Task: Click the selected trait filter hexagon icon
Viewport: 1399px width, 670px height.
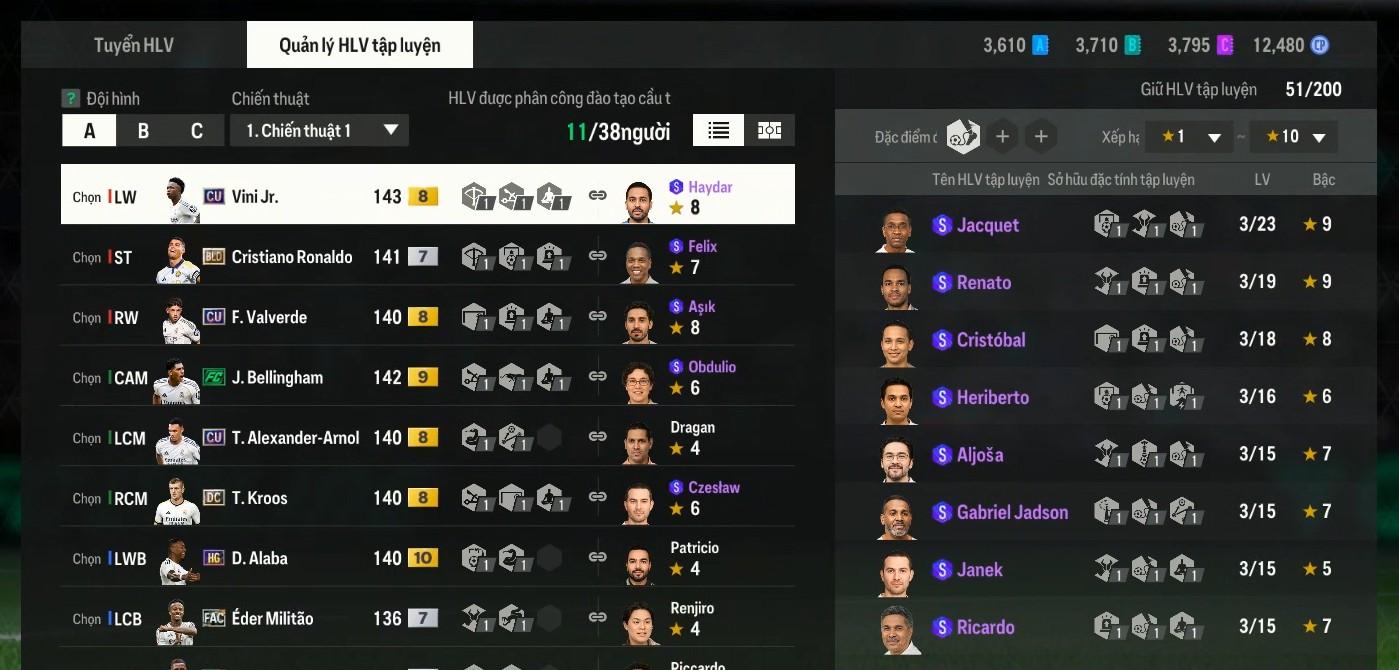Action: (x=963, y=137)
